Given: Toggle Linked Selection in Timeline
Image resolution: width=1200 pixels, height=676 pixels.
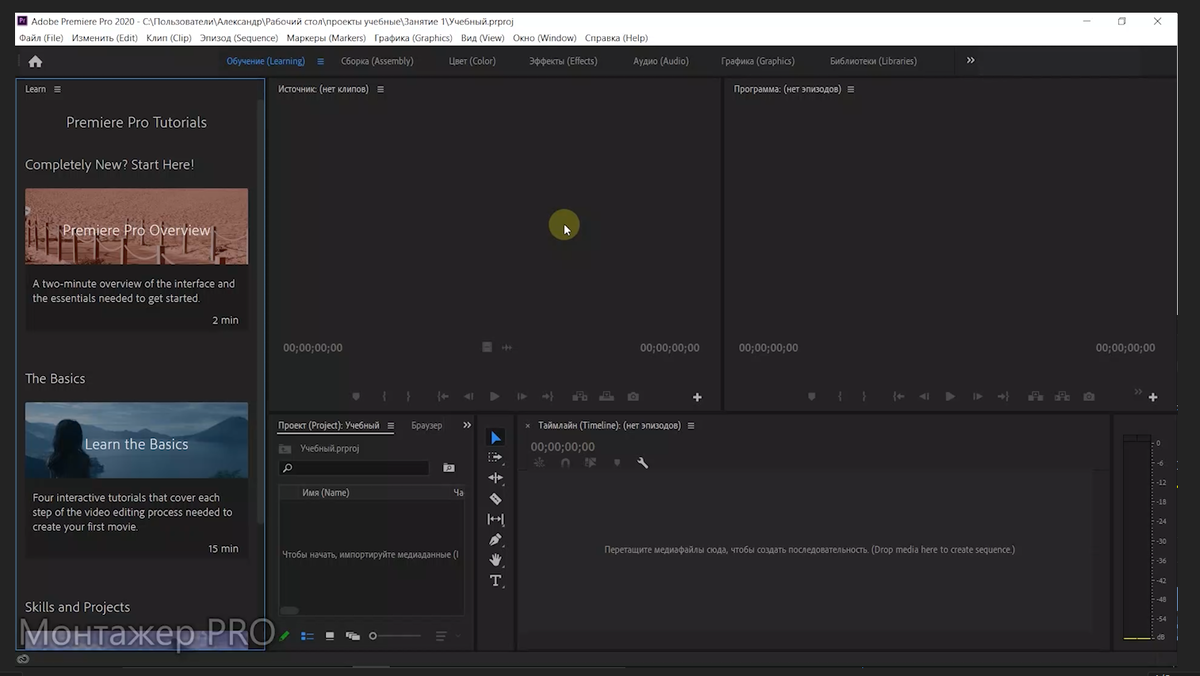Looking at the screenshot, I should (590, 463).
